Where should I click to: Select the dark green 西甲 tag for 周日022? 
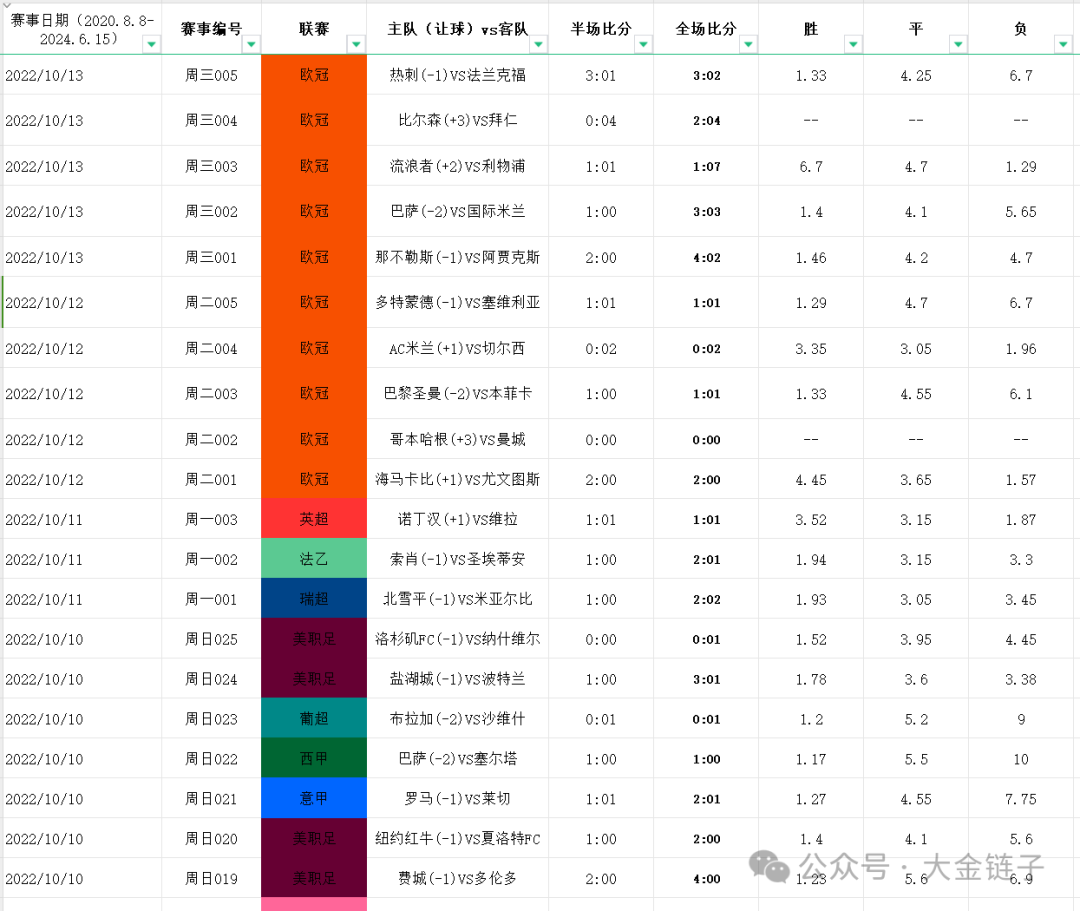[314, 759]
